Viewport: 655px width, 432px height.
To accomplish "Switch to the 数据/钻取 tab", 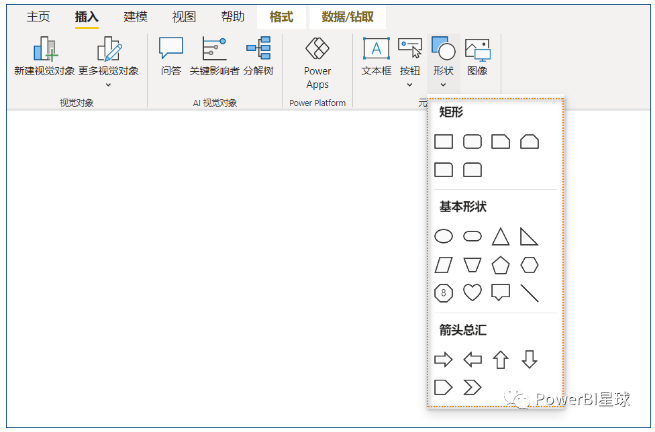I will coord(347,17).
